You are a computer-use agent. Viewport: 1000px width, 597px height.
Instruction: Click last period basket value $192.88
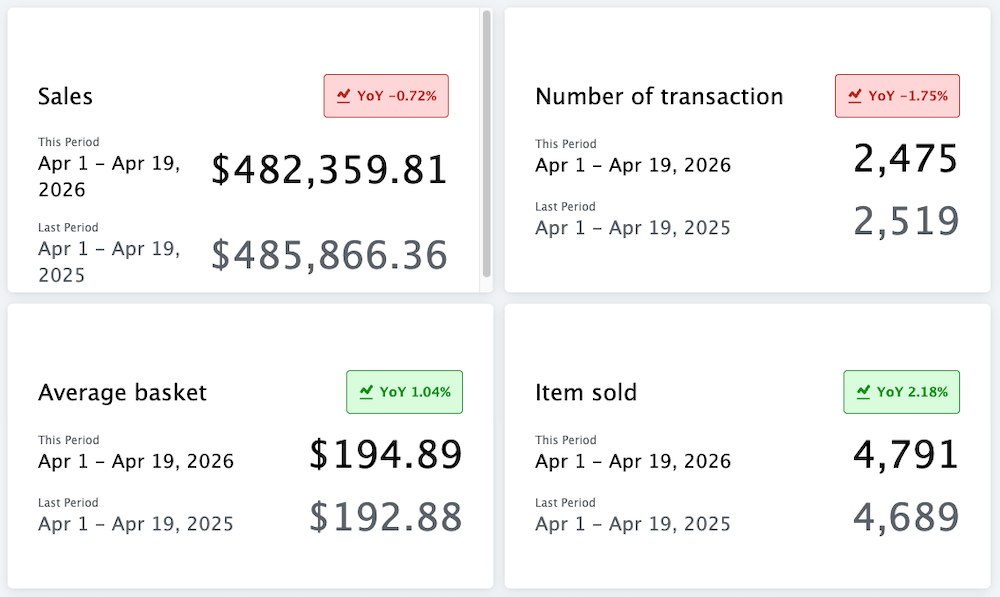(385, 517)
